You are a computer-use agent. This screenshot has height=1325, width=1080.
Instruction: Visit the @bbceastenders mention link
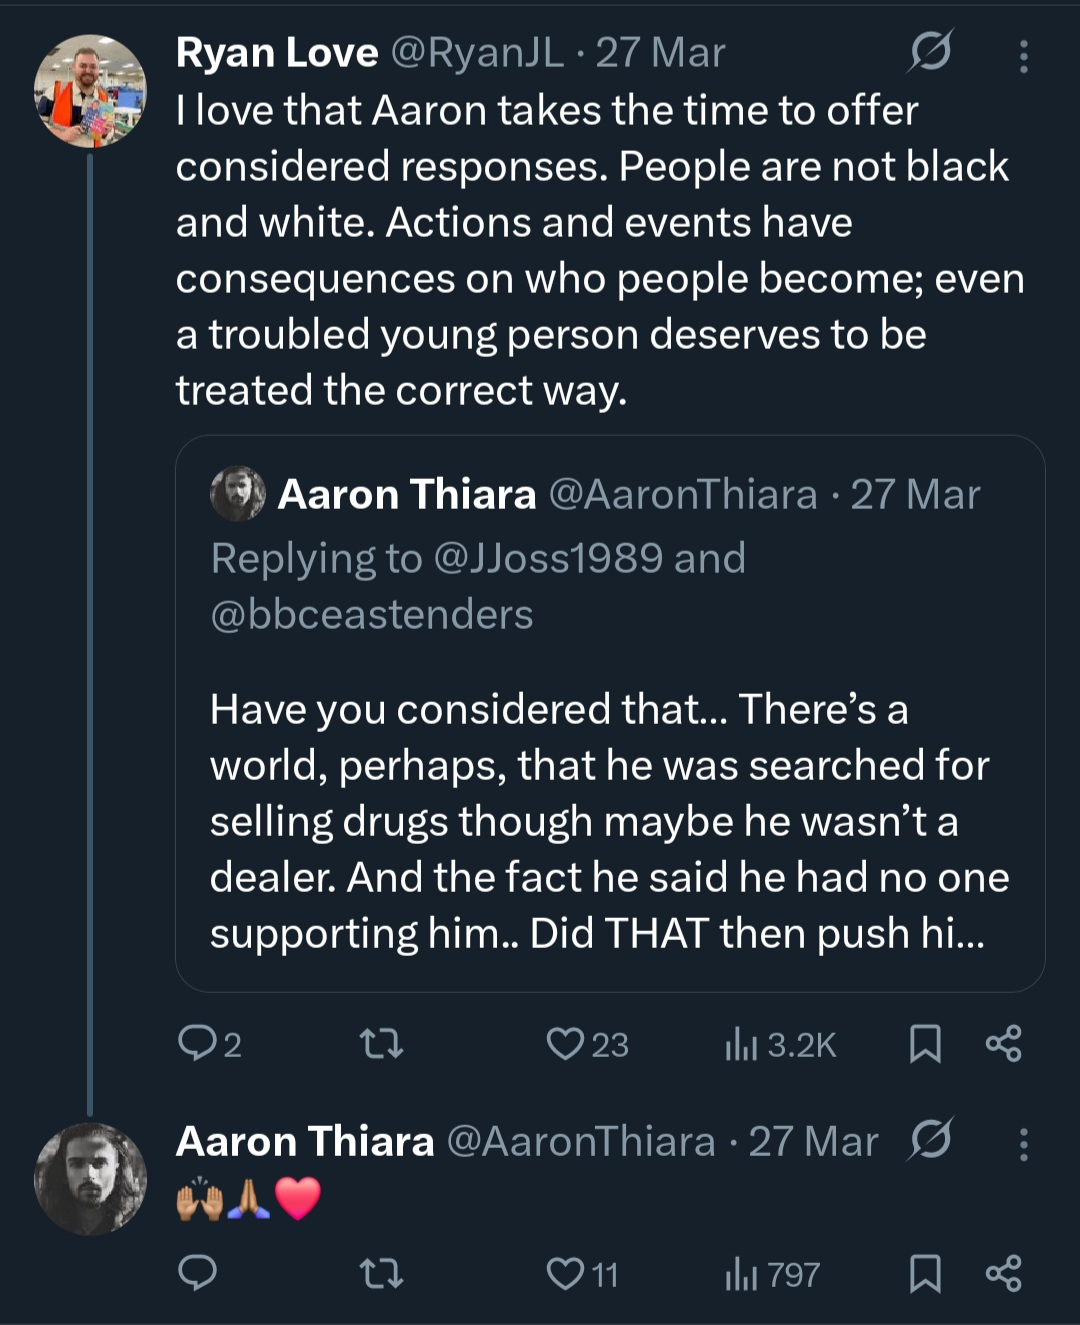coord(372,615)
